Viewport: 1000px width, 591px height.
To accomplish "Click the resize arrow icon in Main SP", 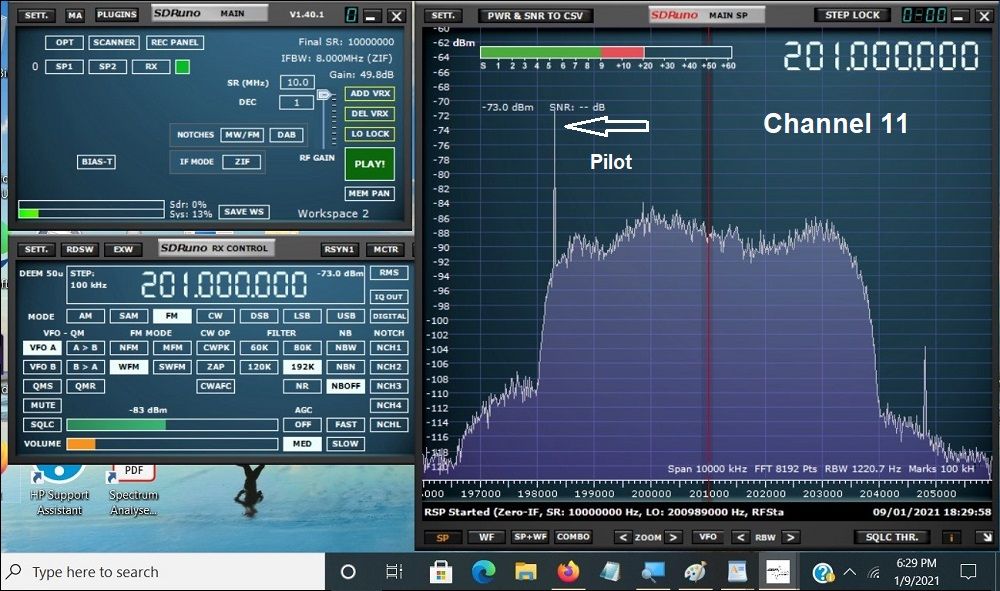I will [x=985, y=537].
